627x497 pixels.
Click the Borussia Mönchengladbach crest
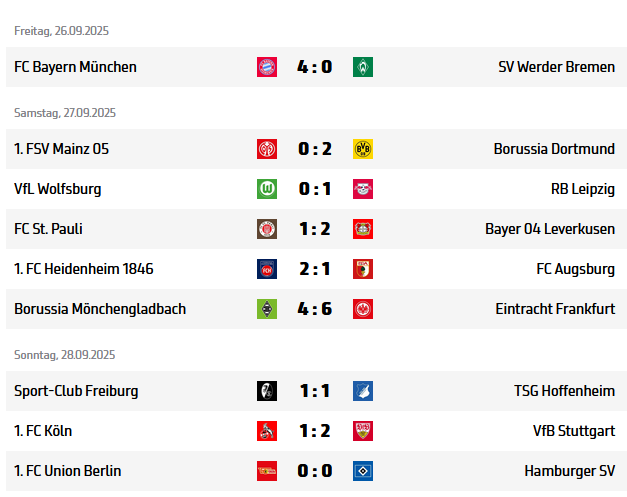(267, 309)
